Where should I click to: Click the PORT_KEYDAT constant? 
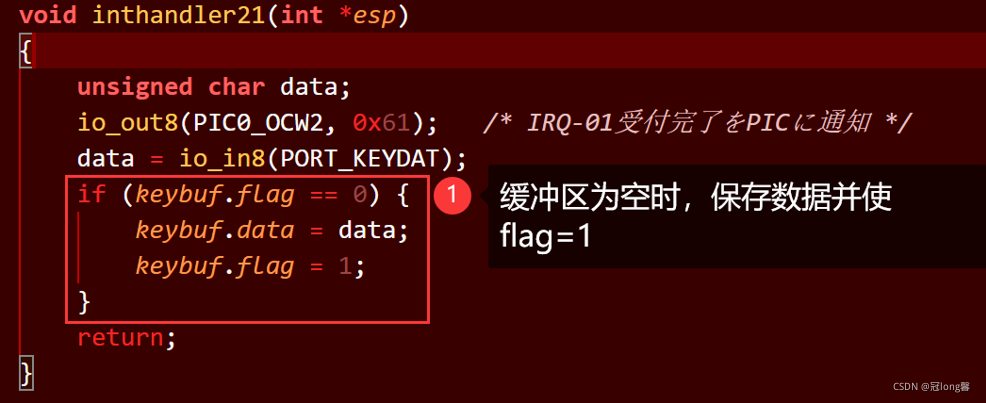tap(360, 160)
